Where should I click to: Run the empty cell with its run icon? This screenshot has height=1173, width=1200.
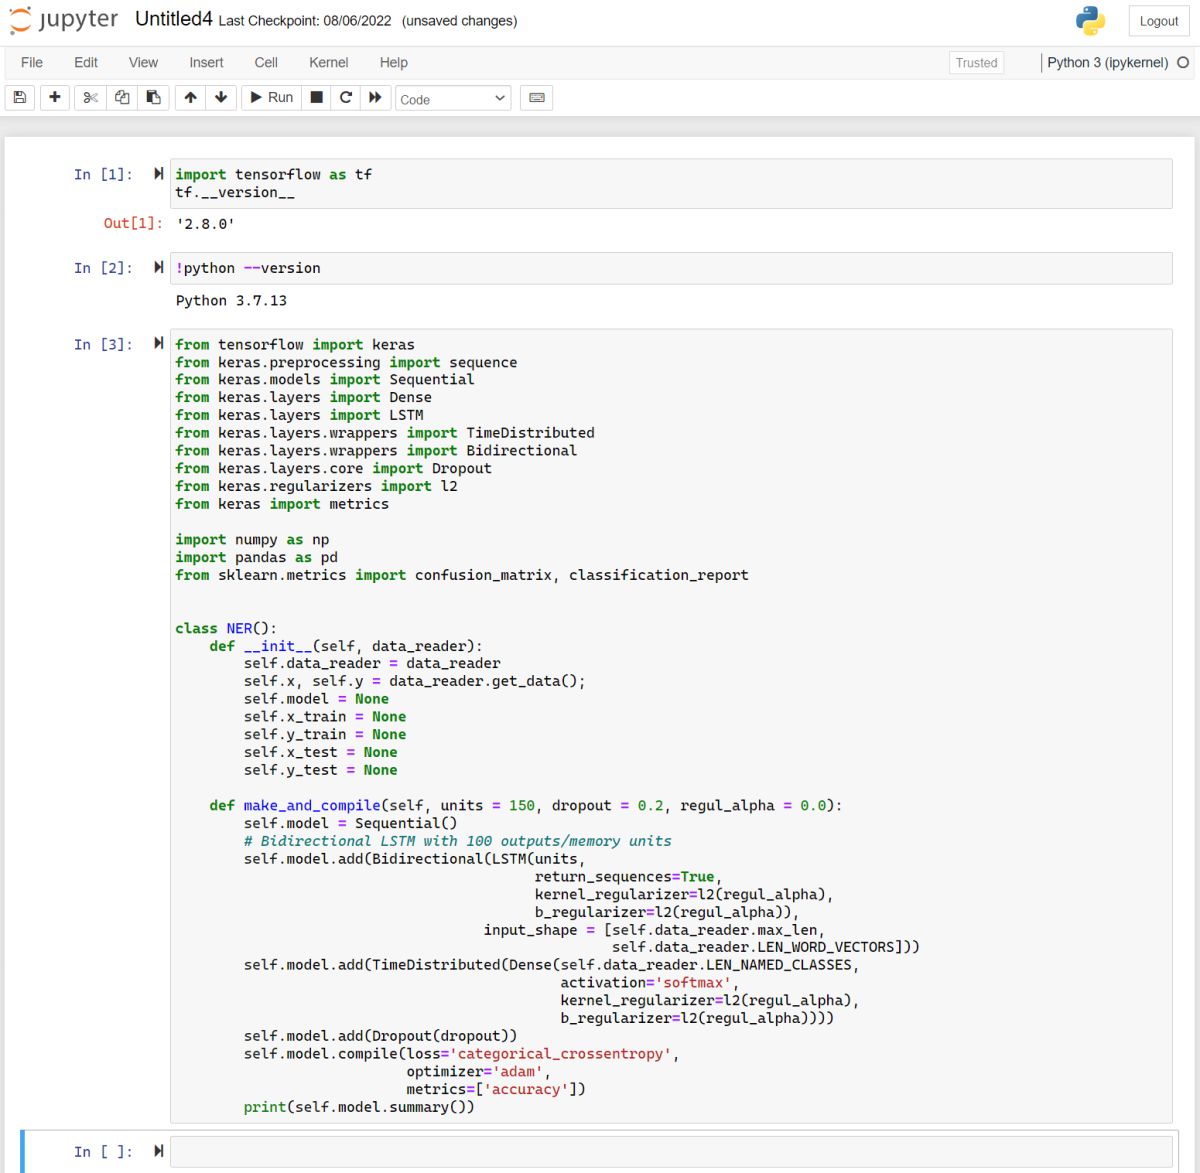[x=158, y=1151]
